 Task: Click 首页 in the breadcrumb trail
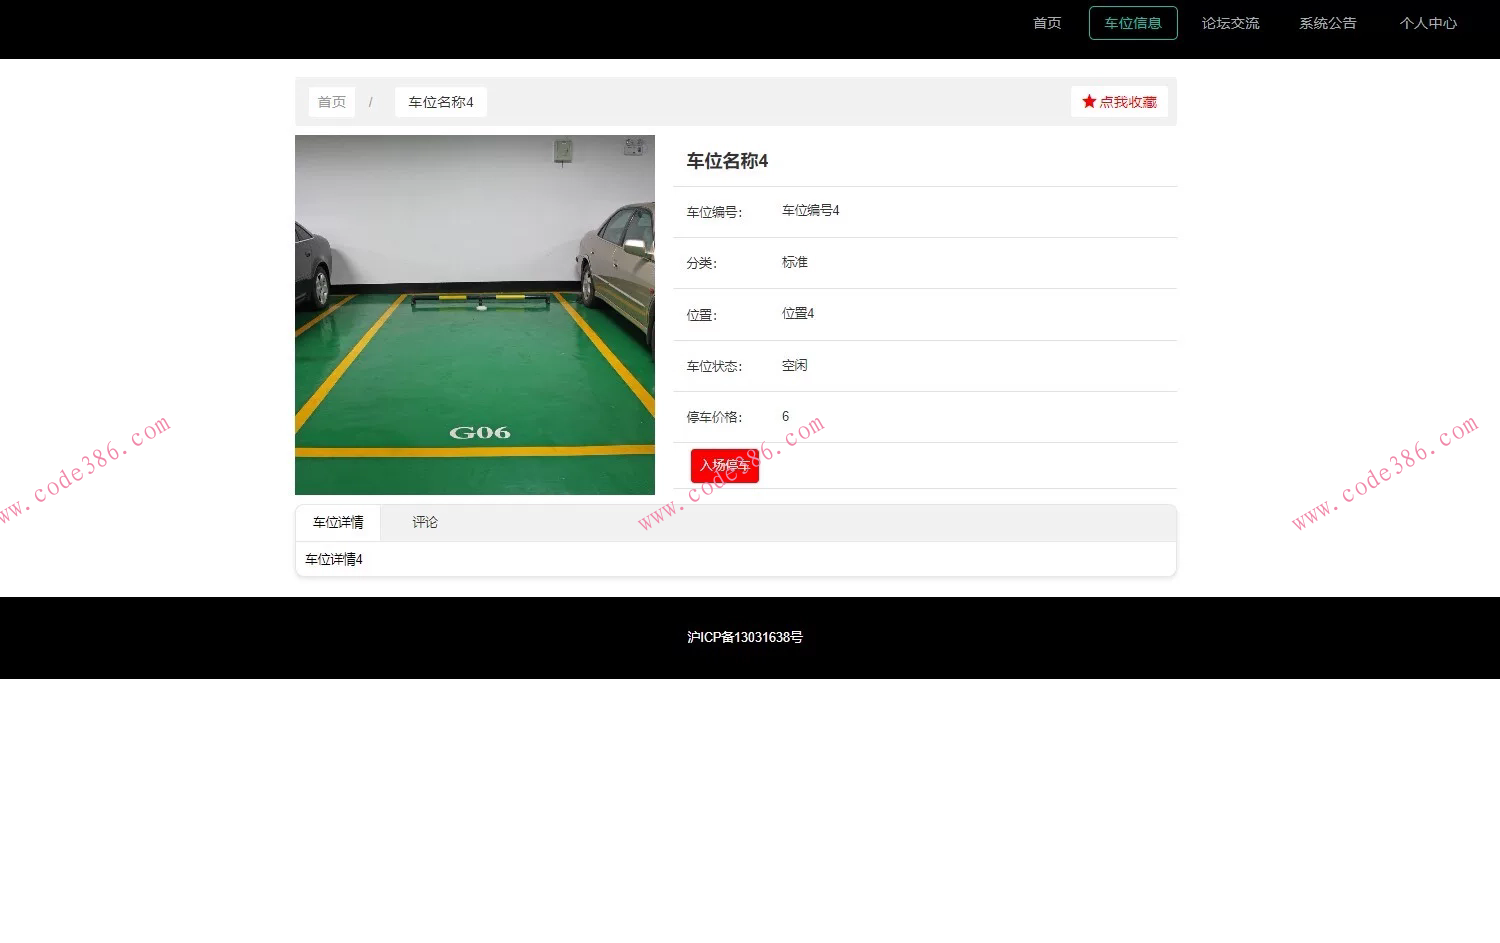pyautogui.click(x=331, y=101)
